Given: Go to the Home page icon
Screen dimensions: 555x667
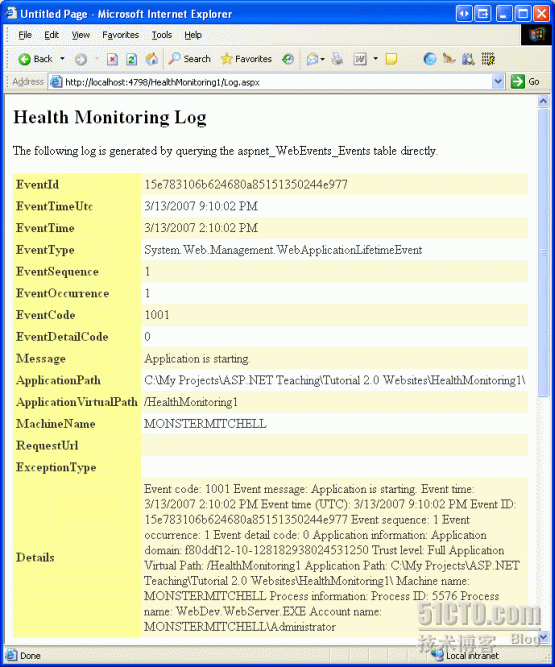Looking at the screenshot, I should [x=151, y=59].
